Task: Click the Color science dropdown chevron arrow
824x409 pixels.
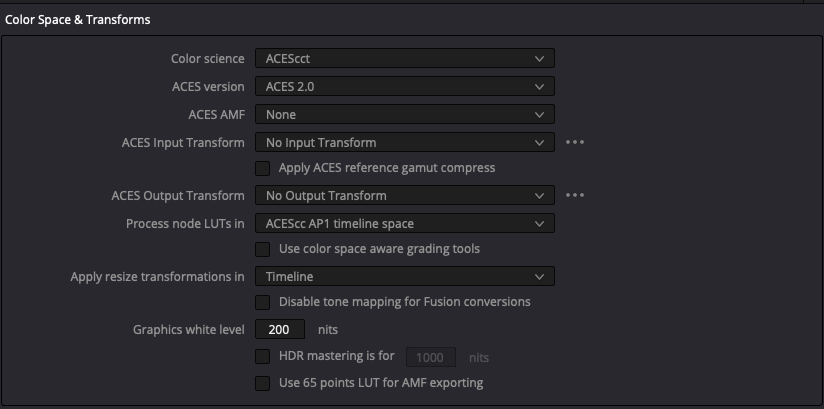Action: (540, 59)
